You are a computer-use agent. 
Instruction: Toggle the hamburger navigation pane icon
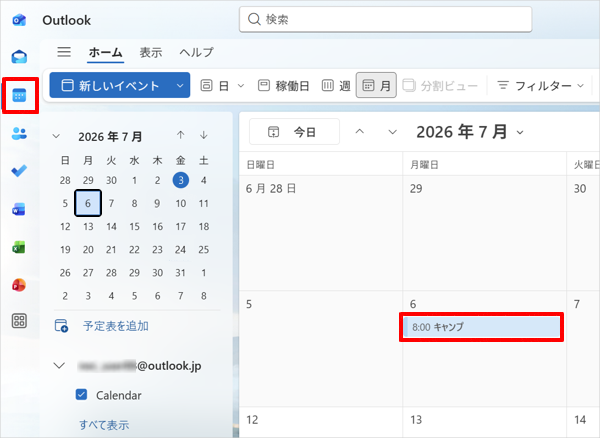64,52
